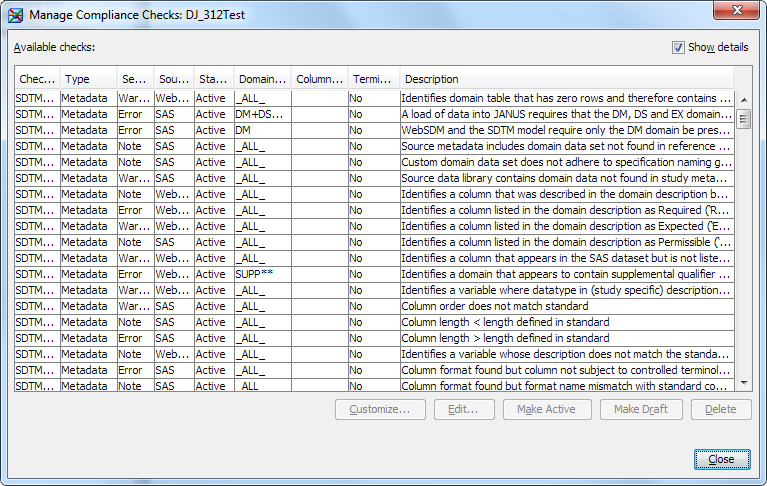Click the 'DM+DS...' domain cell
Viewport: 767px width, 486px height.
click(263, 114)
